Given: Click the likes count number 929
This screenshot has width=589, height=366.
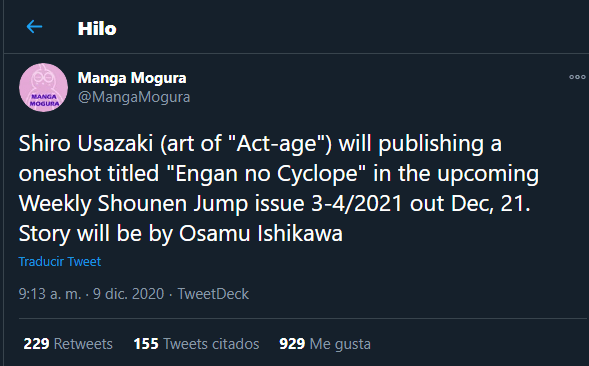Looking at the screenshot, I should [x=292, y=344].
